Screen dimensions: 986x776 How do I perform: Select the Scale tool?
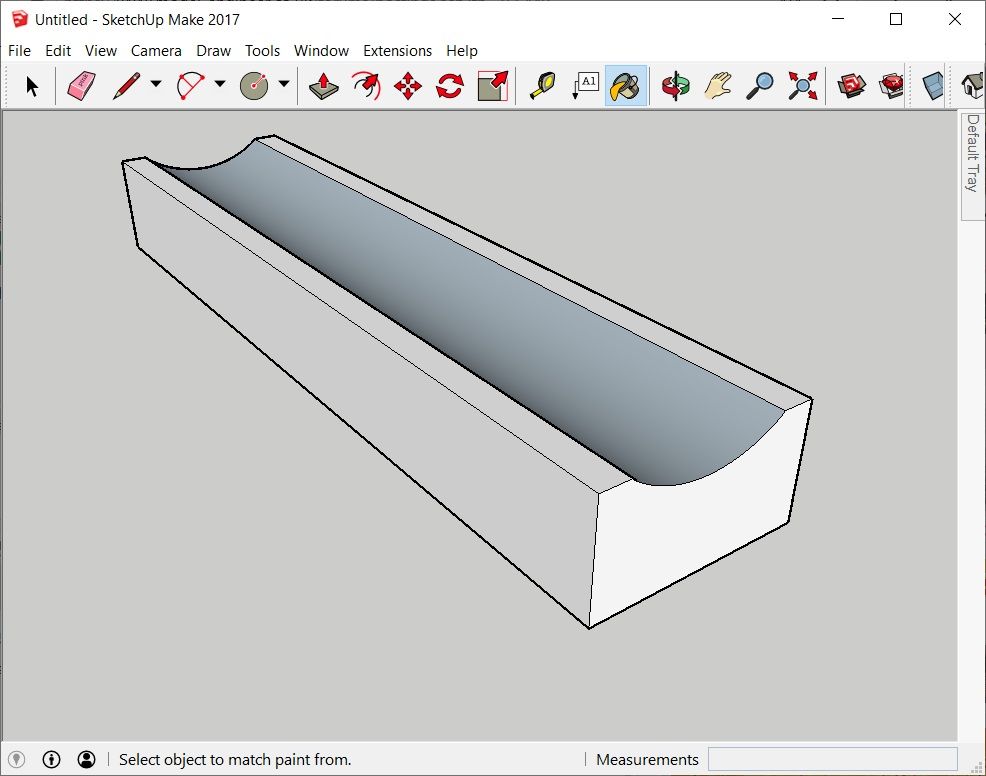point(492,86)
